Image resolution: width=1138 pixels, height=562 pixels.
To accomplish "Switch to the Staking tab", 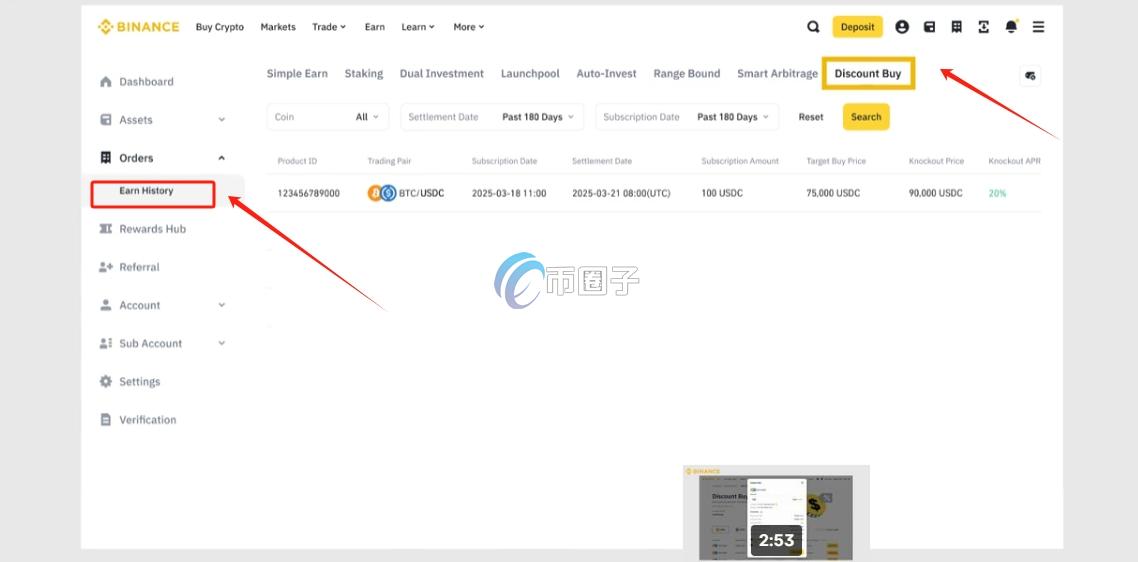I will click(364, 73).
